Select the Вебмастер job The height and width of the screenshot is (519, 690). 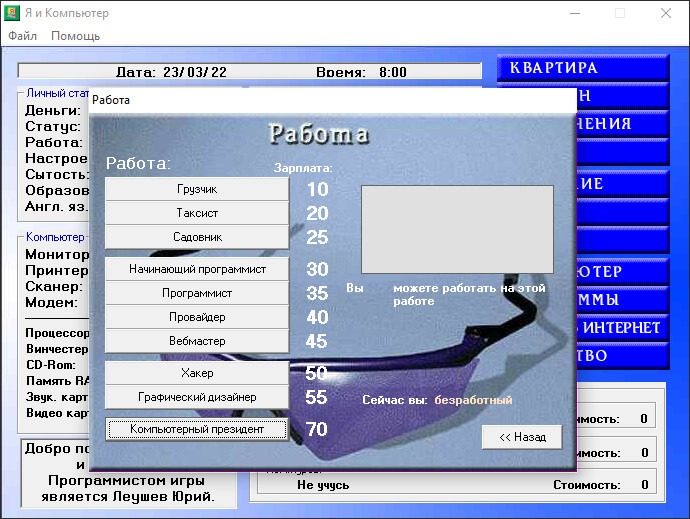pyautogui.click(x=197, y=341)
